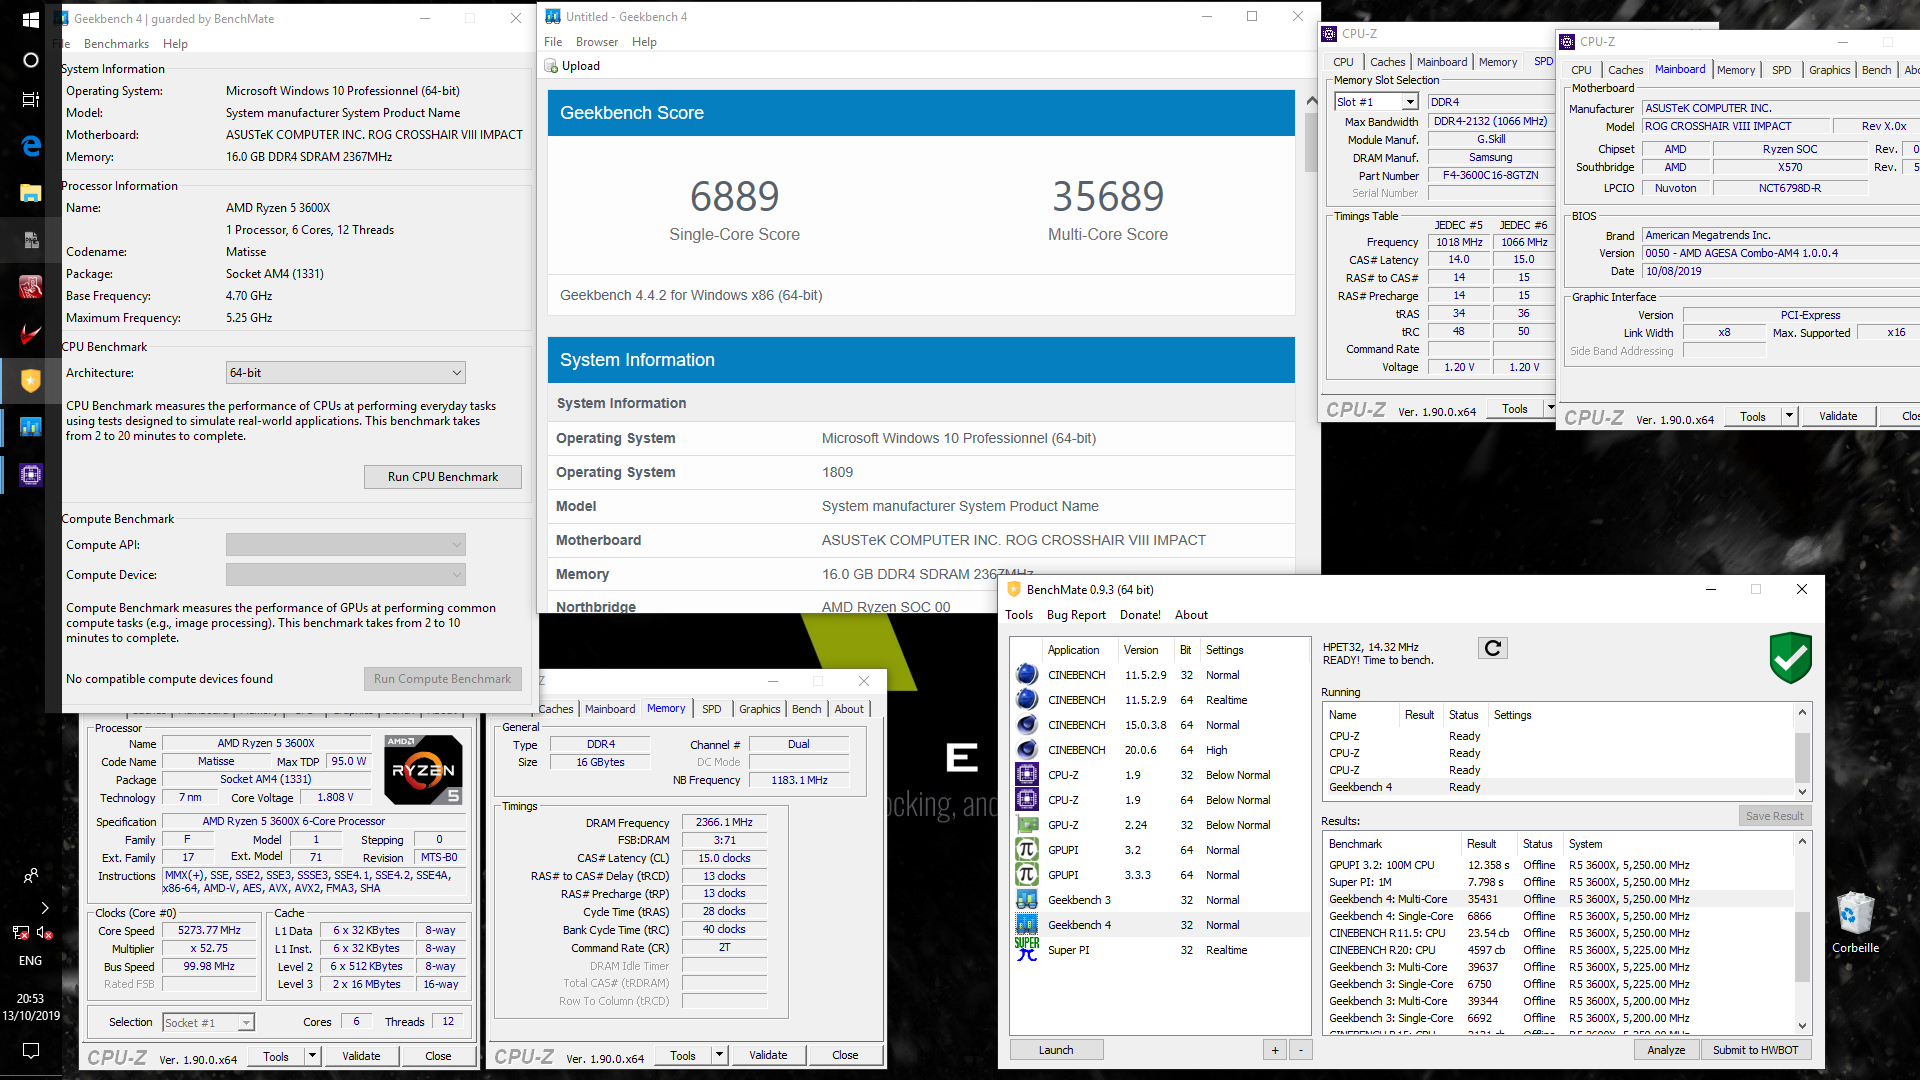Select CINEBENCH 11.5.2.9 64-bit Realtime icon
Image resolution: width=1920 pixels, height=1080 pixels.
pos(1026,700)
